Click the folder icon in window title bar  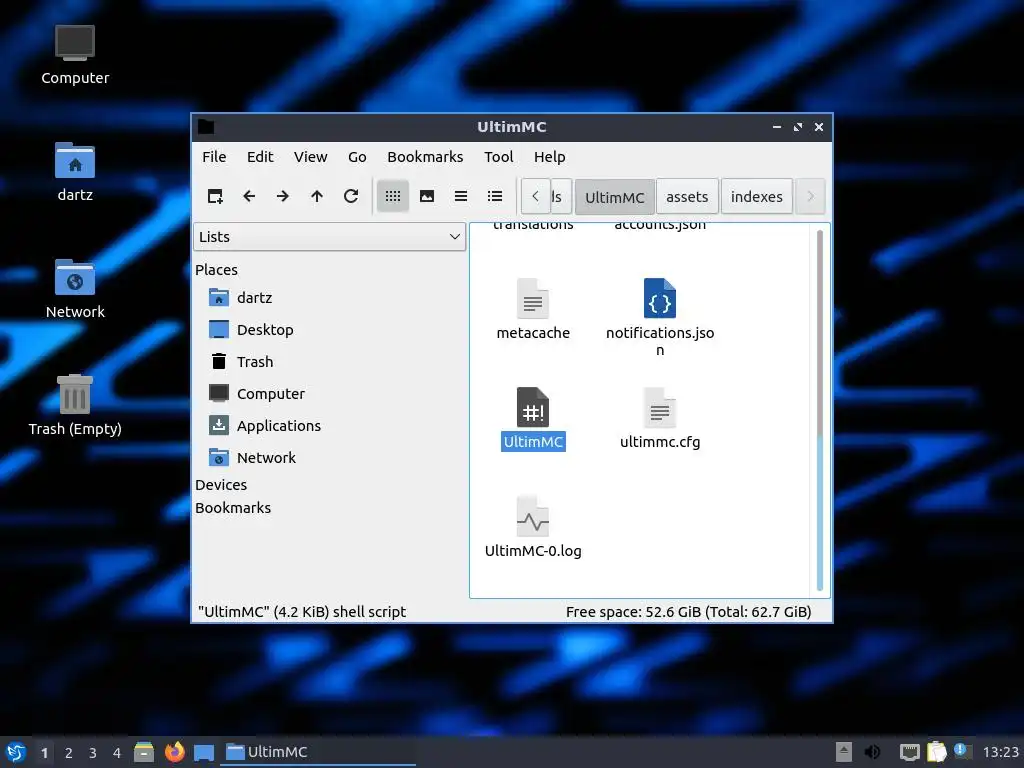pyautogui.click(x=206, y=127)
